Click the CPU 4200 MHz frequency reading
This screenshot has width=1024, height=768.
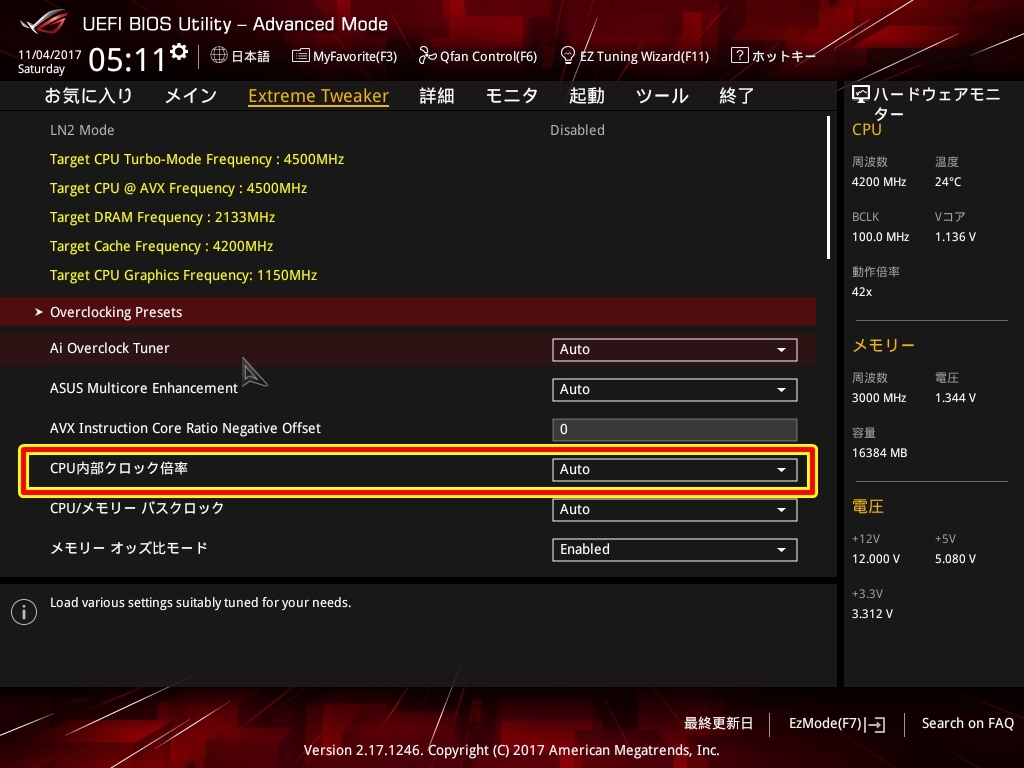pos(879,182)
